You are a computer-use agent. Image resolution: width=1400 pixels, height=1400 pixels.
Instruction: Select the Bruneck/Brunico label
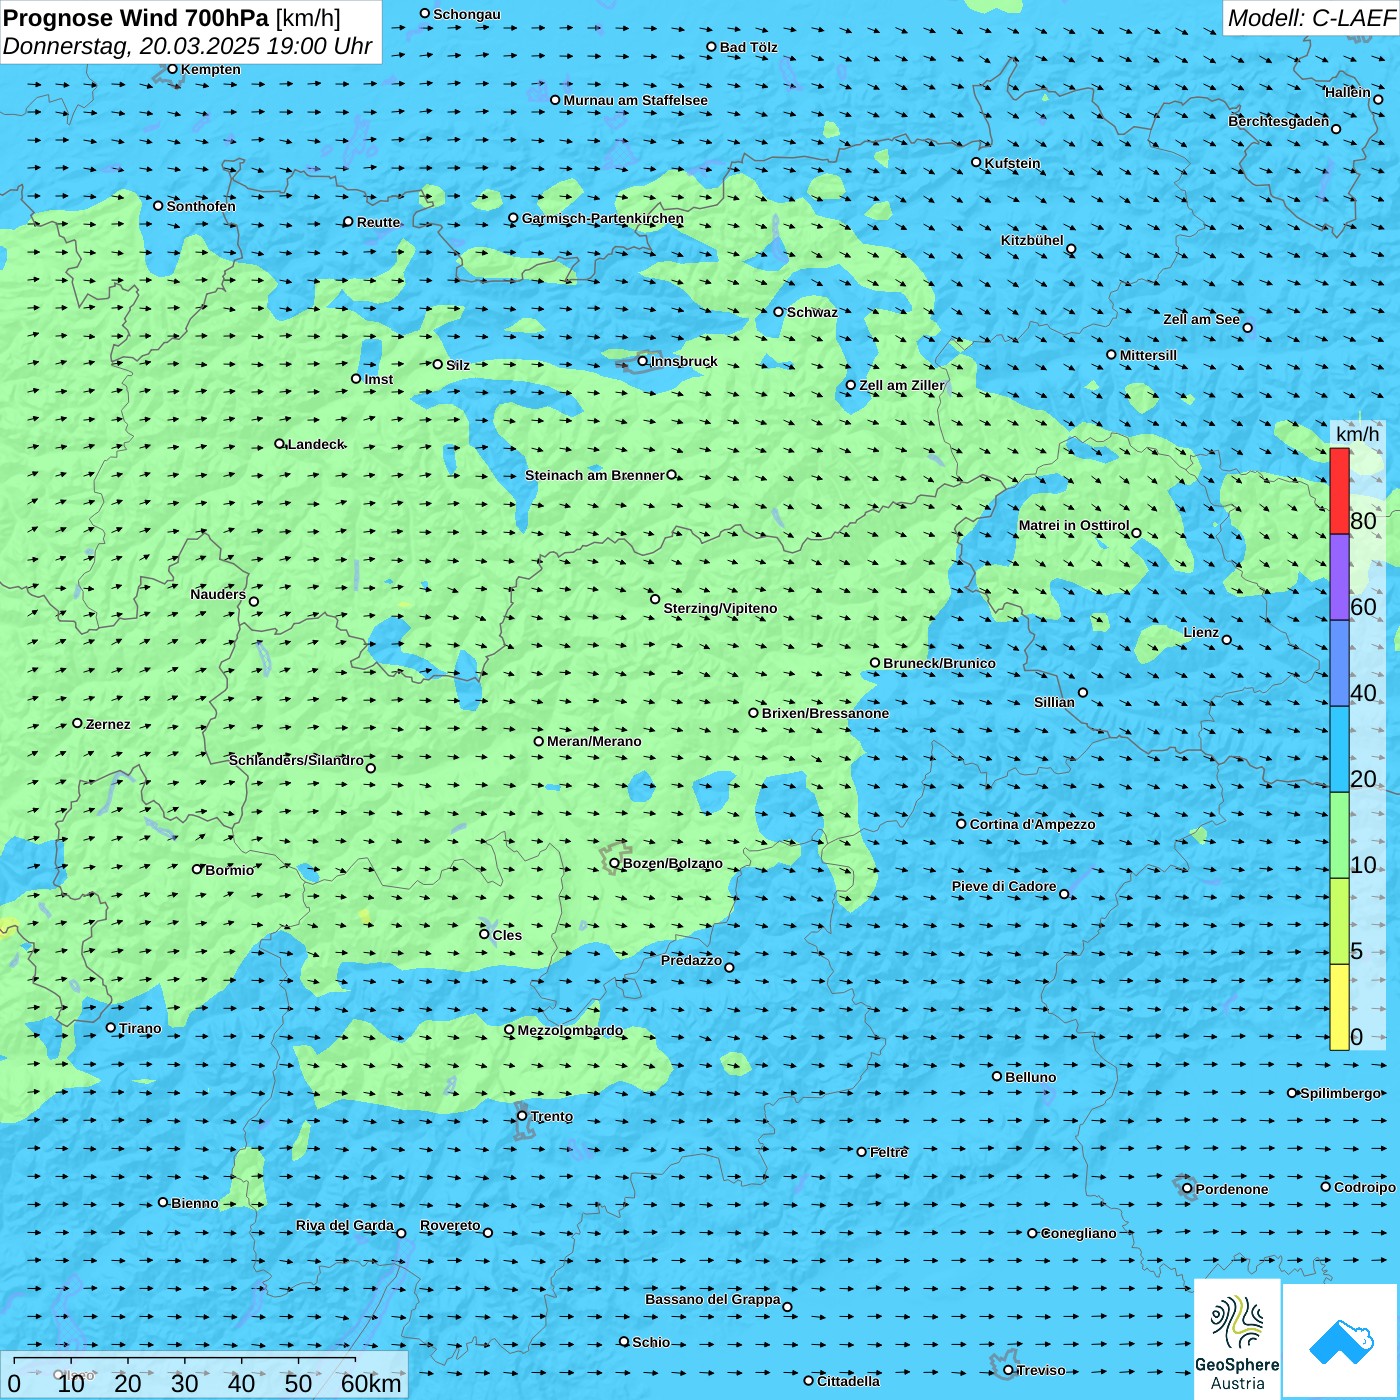[x=939, y=663]
